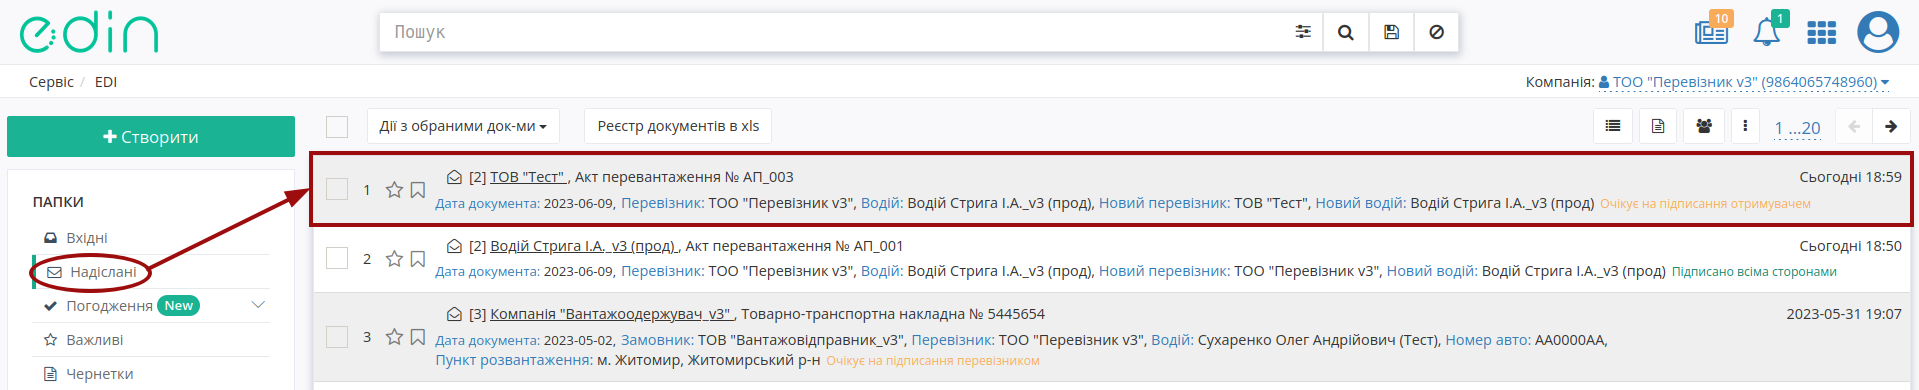Check the box for row 3 накладна 5445654

click(x=337, y=337)
